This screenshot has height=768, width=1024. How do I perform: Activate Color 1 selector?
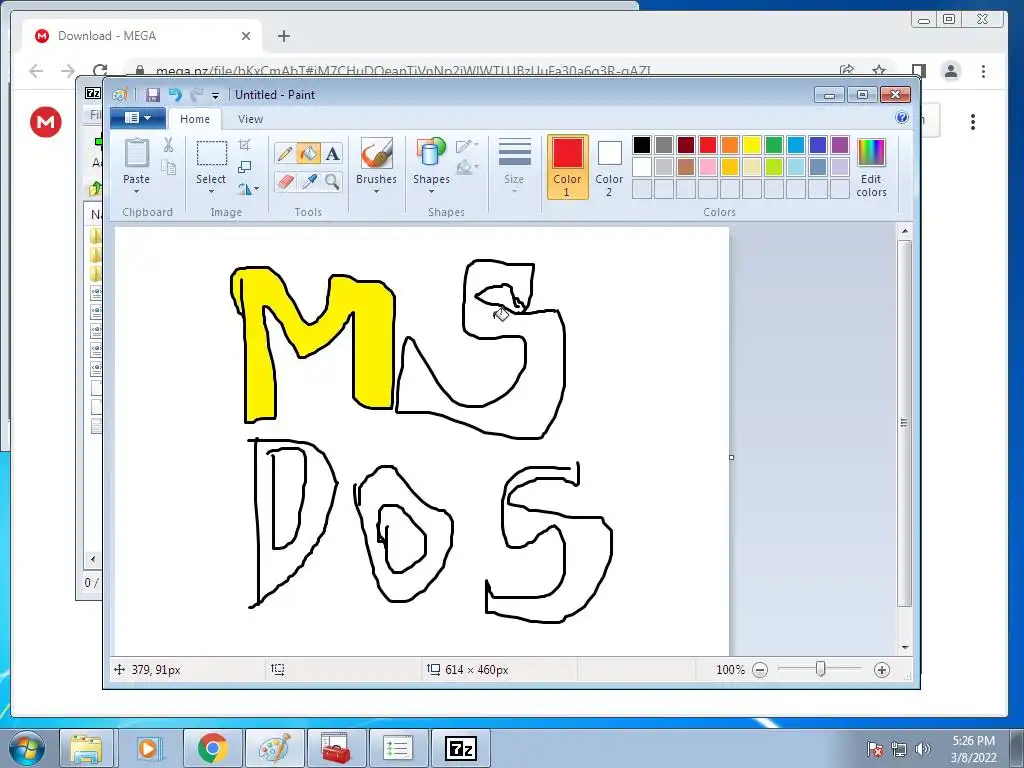567,167
